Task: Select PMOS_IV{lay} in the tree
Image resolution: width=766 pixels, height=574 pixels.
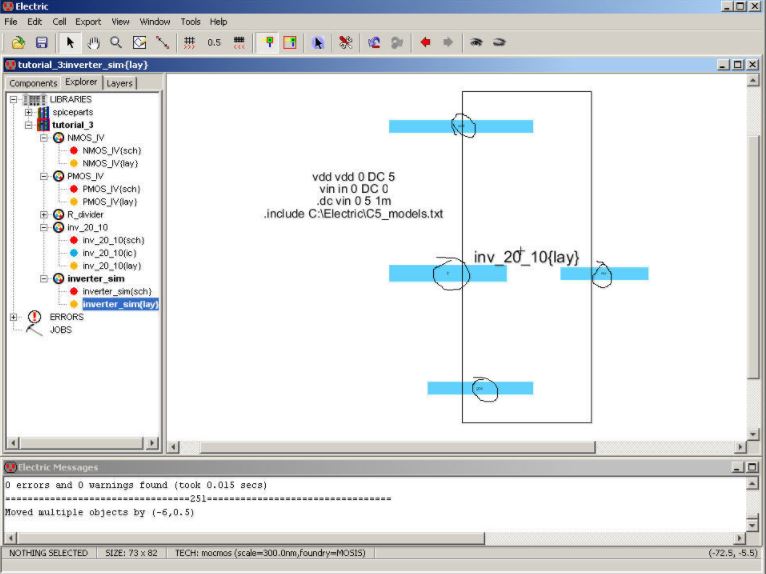Action: 109,201
